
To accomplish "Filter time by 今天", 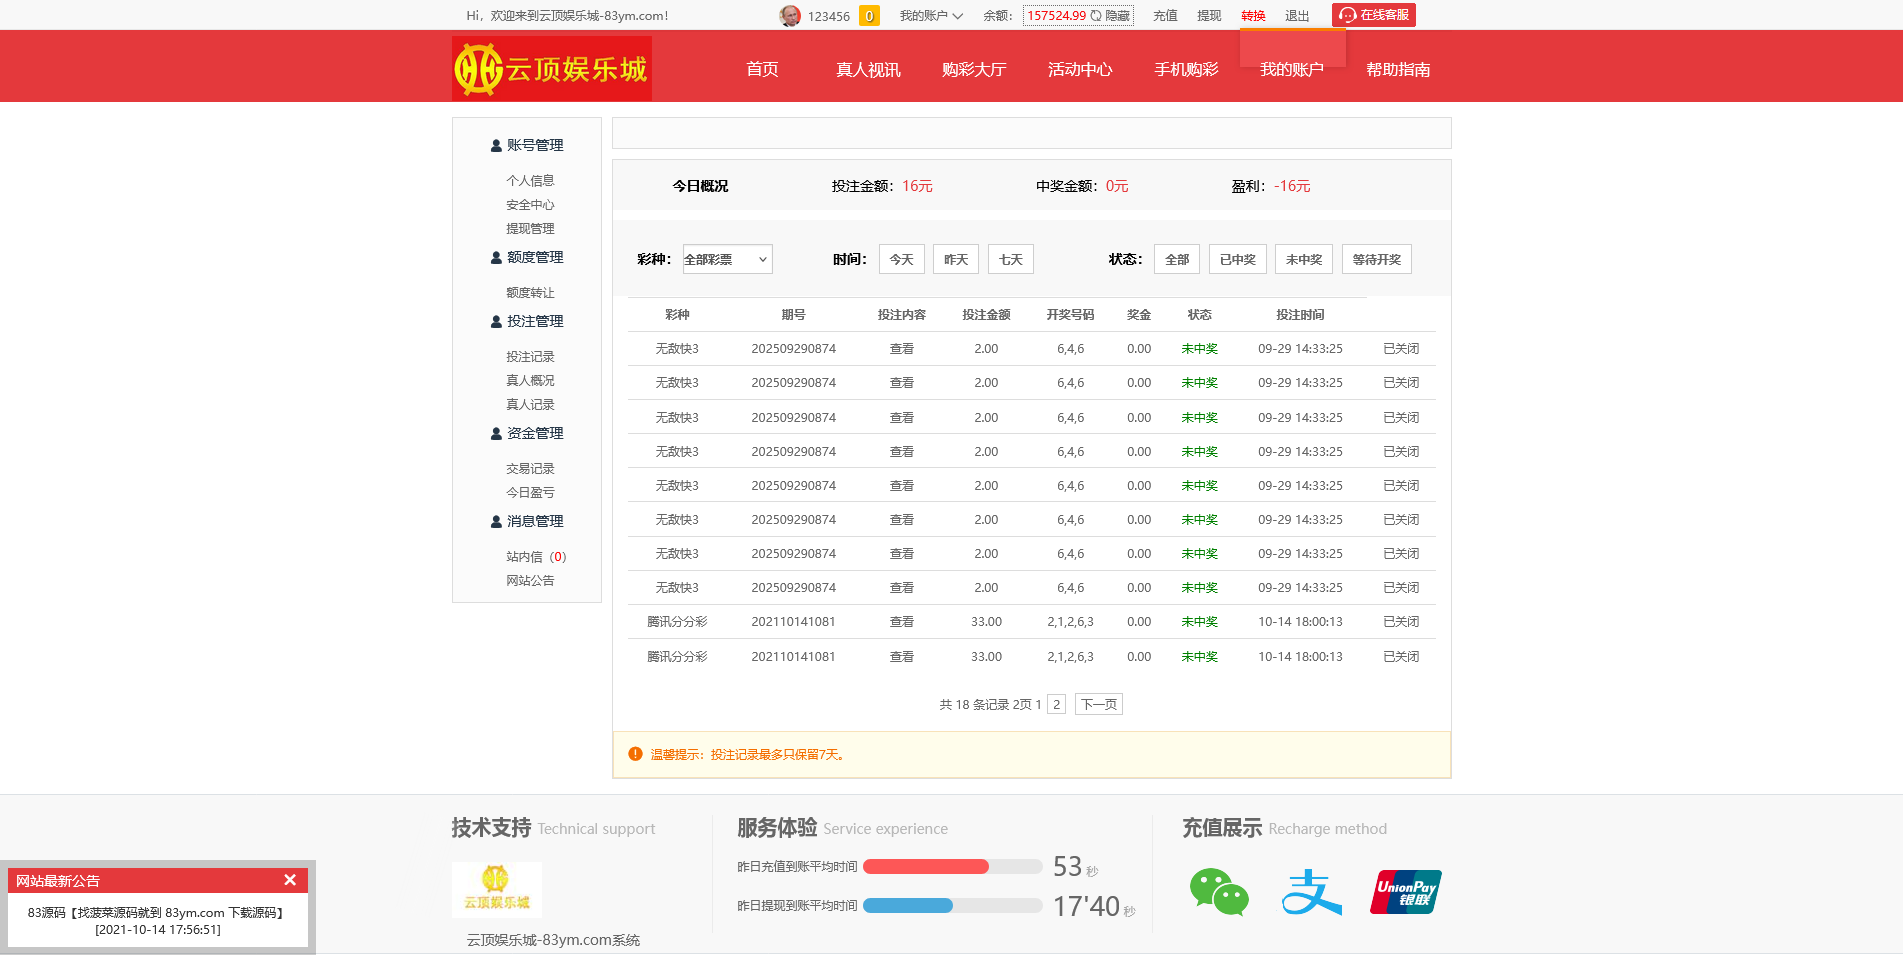I will pyautogui.click(x=902, y=259).
